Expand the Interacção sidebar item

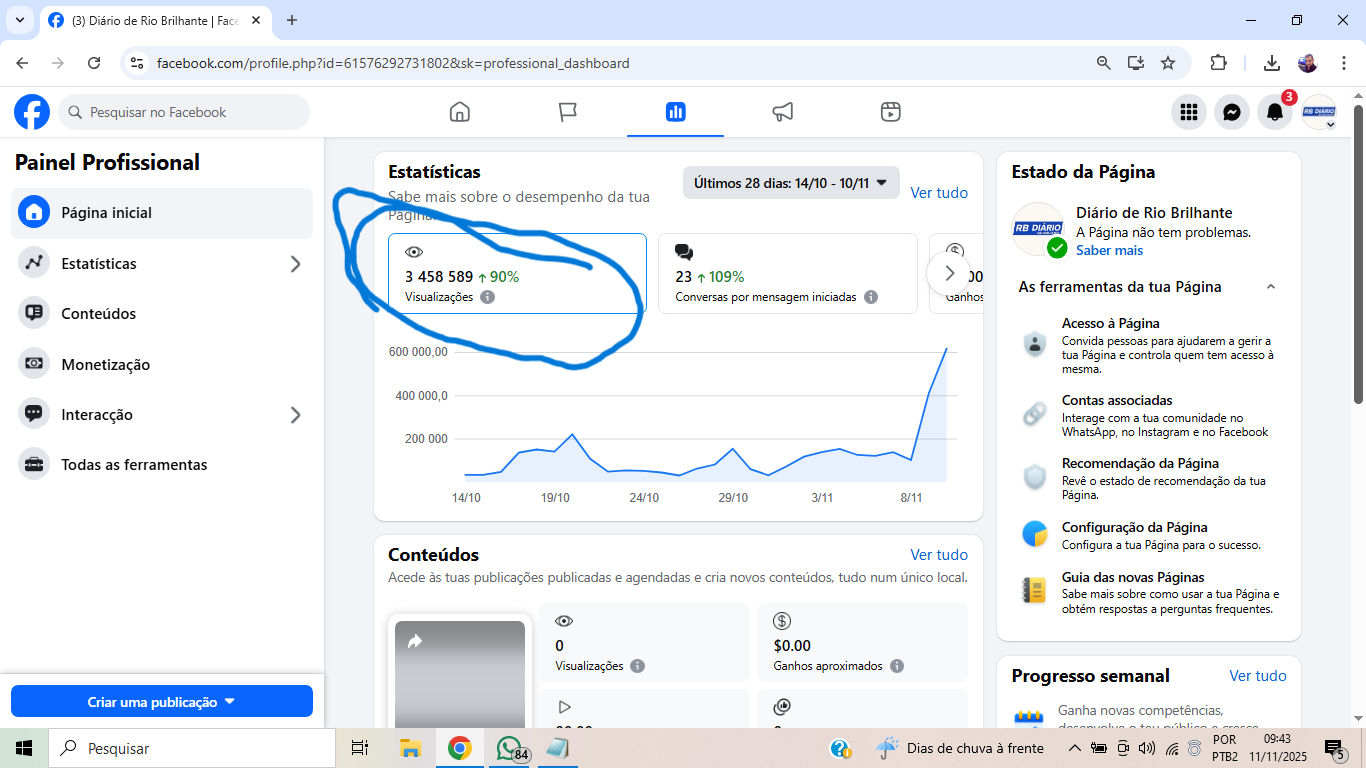295,414
